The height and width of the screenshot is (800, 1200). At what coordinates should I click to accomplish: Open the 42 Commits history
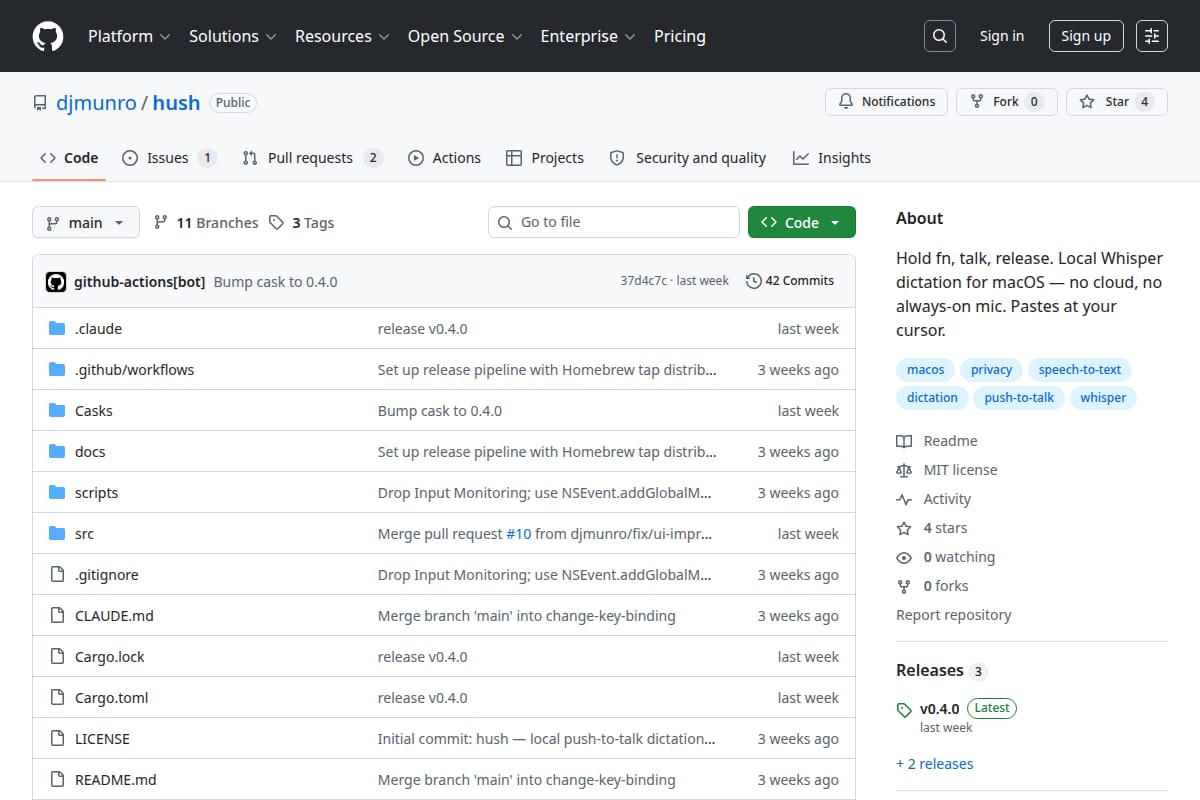[x=790, y=281]
